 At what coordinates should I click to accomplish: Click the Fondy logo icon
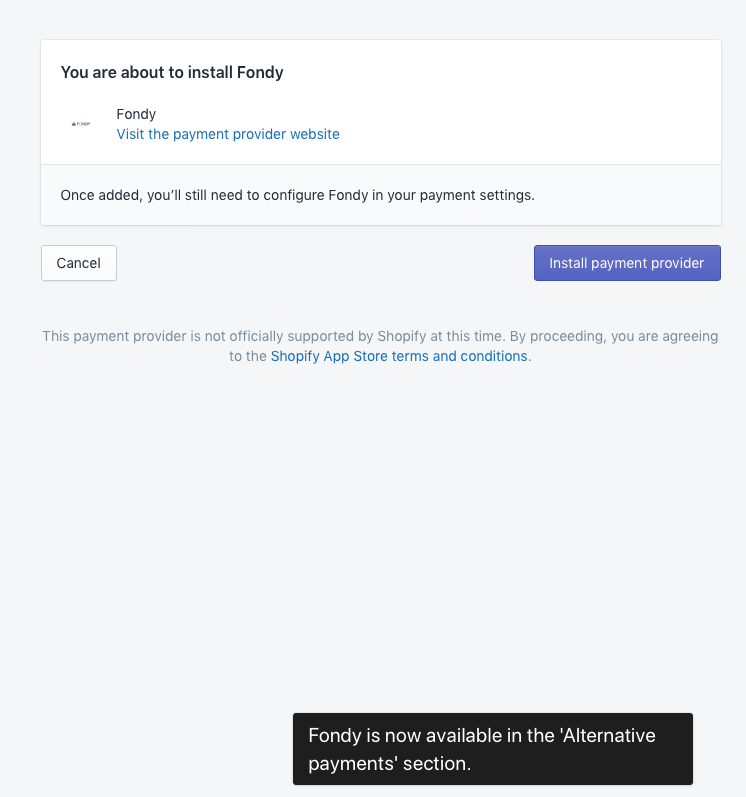pos(81,124)
